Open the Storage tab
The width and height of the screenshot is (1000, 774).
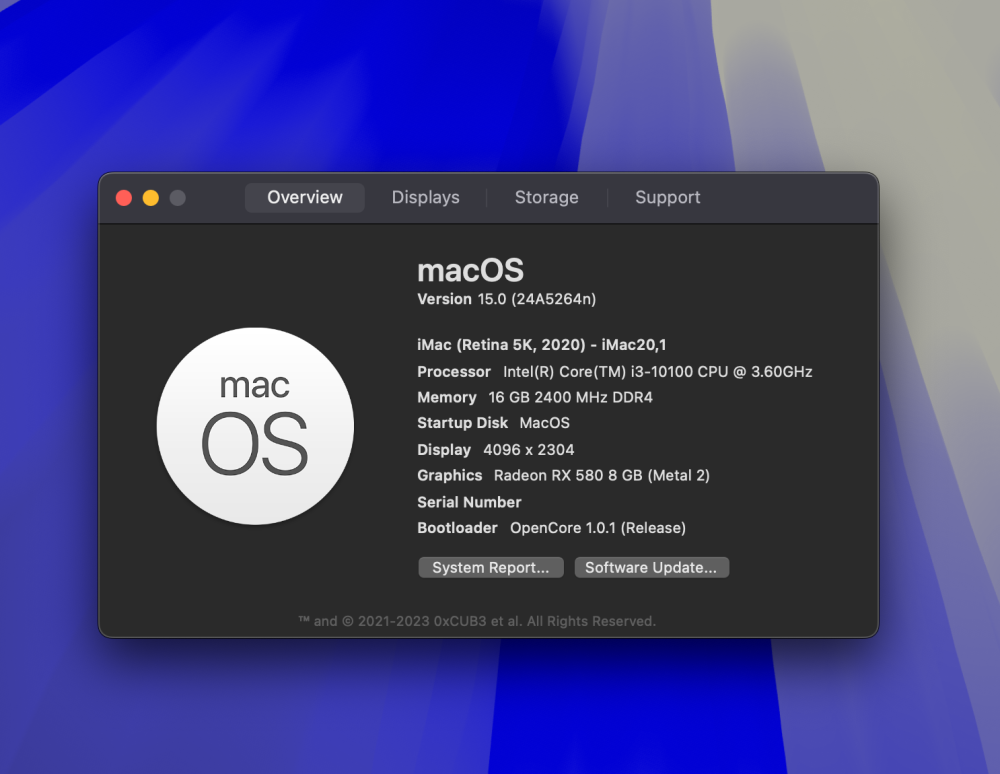[547, 198]
